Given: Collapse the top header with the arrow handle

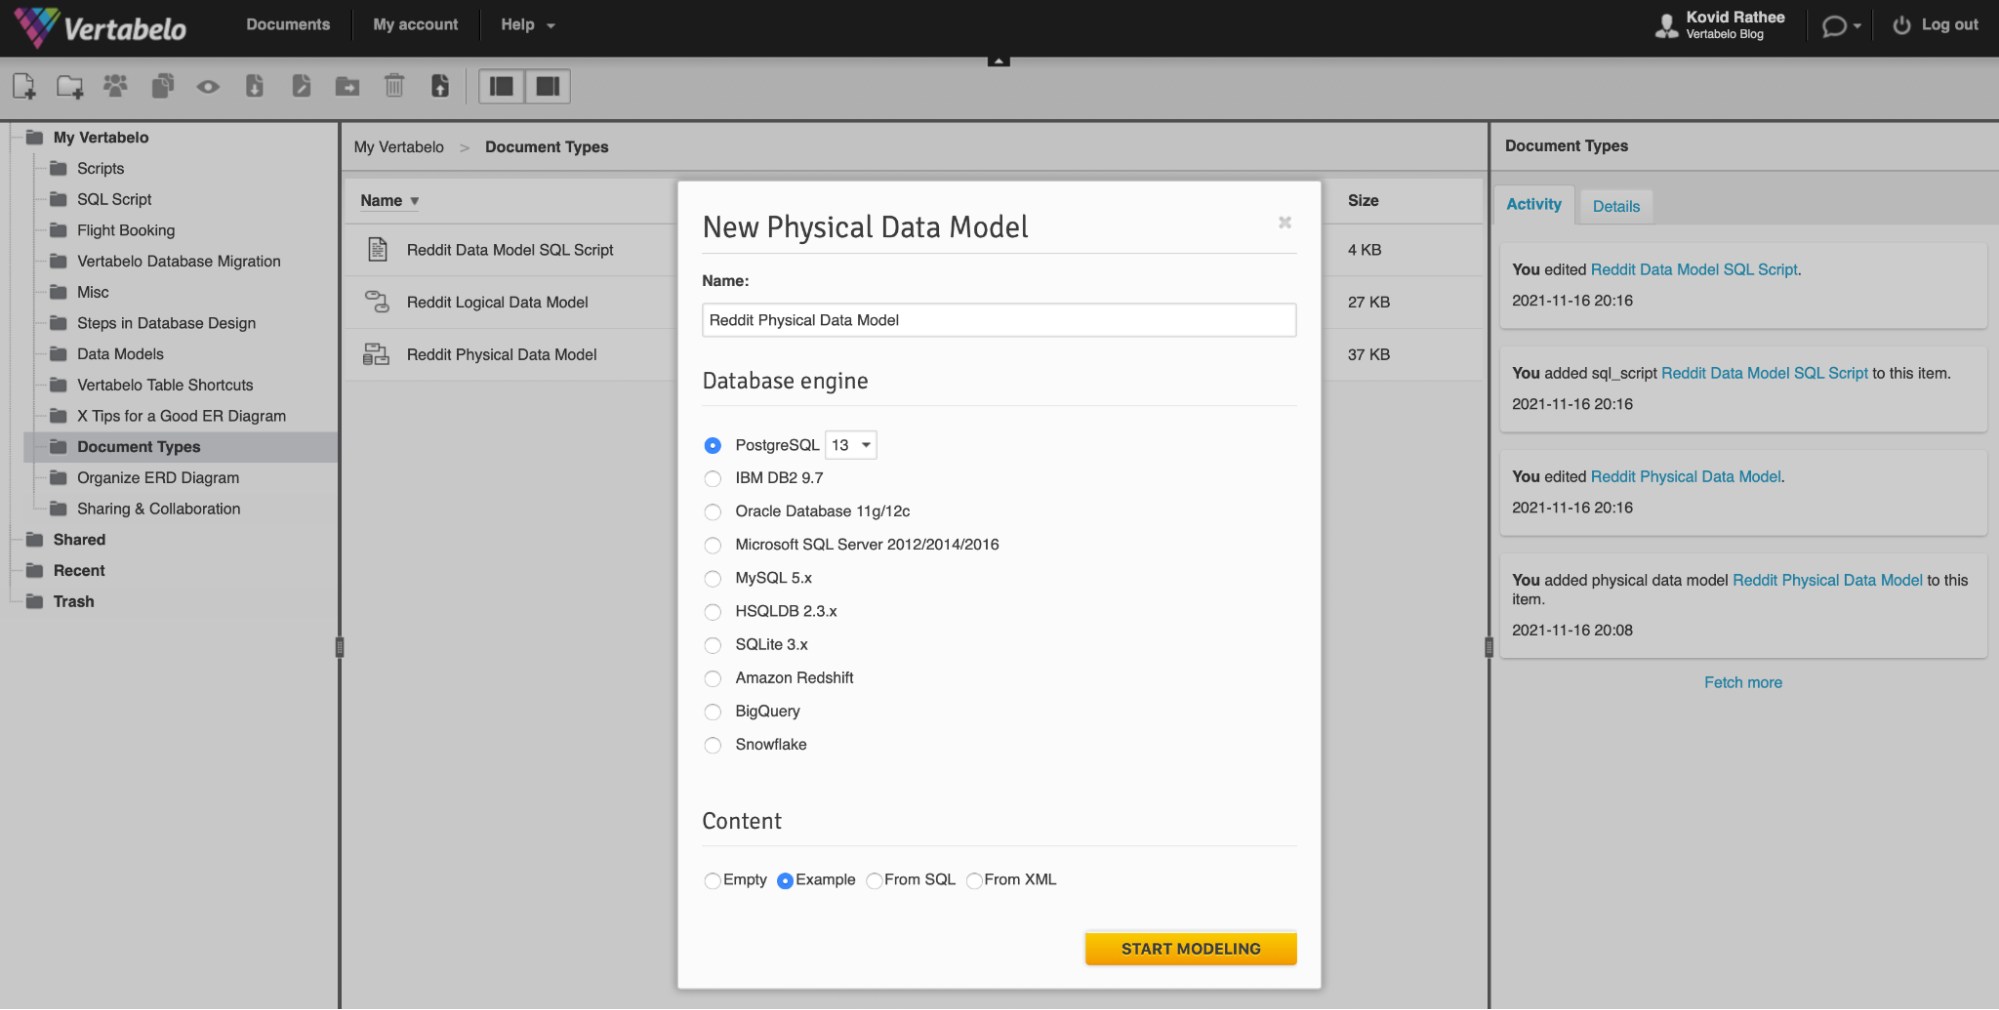Looking at the screenshot, I should click(x=998, y=61).
